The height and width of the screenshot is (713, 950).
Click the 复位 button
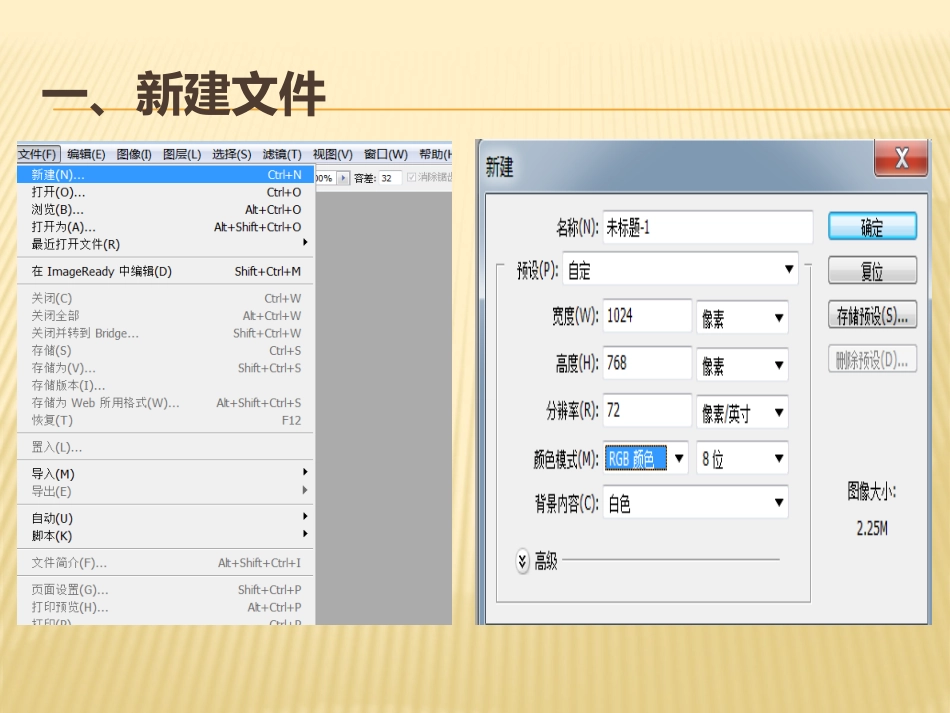pos(872,271)
